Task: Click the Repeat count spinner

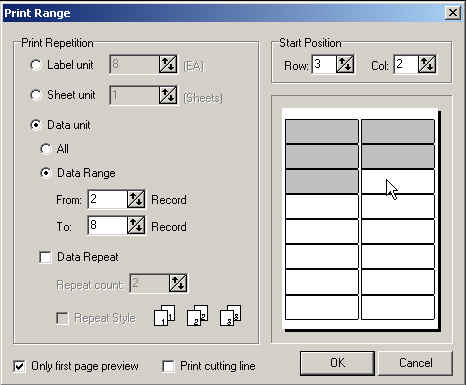Action: tap(178, 283)
